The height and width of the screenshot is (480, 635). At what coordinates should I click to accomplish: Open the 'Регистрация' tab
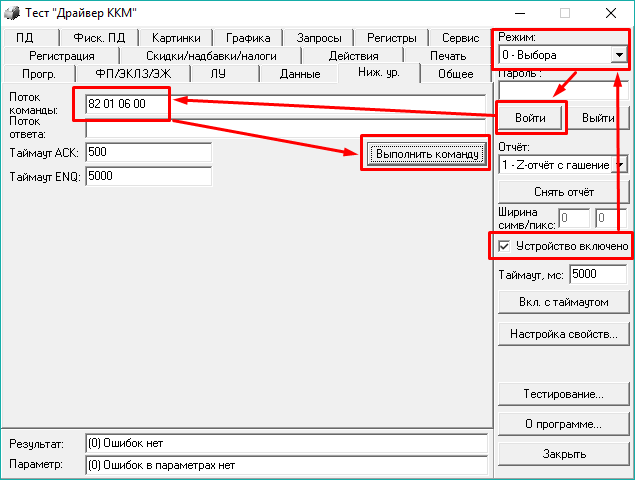click(61, 56)
